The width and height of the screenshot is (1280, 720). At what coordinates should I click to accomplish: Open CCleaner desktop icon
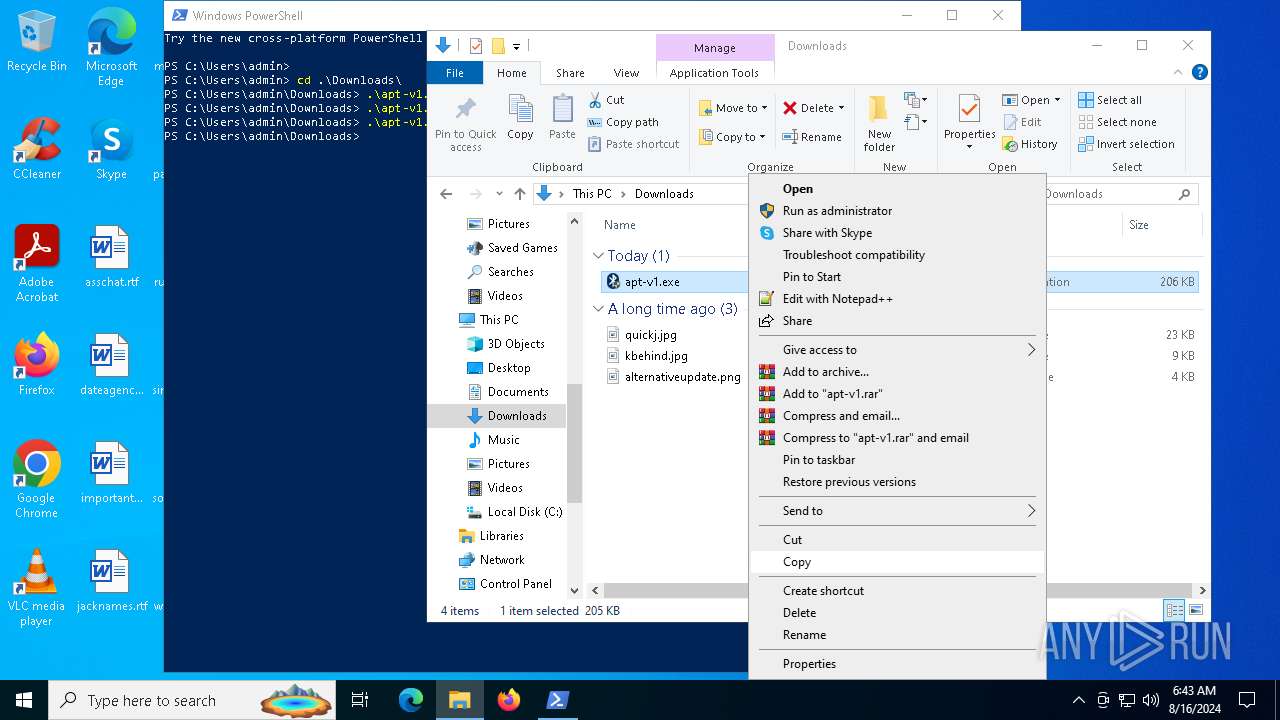[36, 149]
